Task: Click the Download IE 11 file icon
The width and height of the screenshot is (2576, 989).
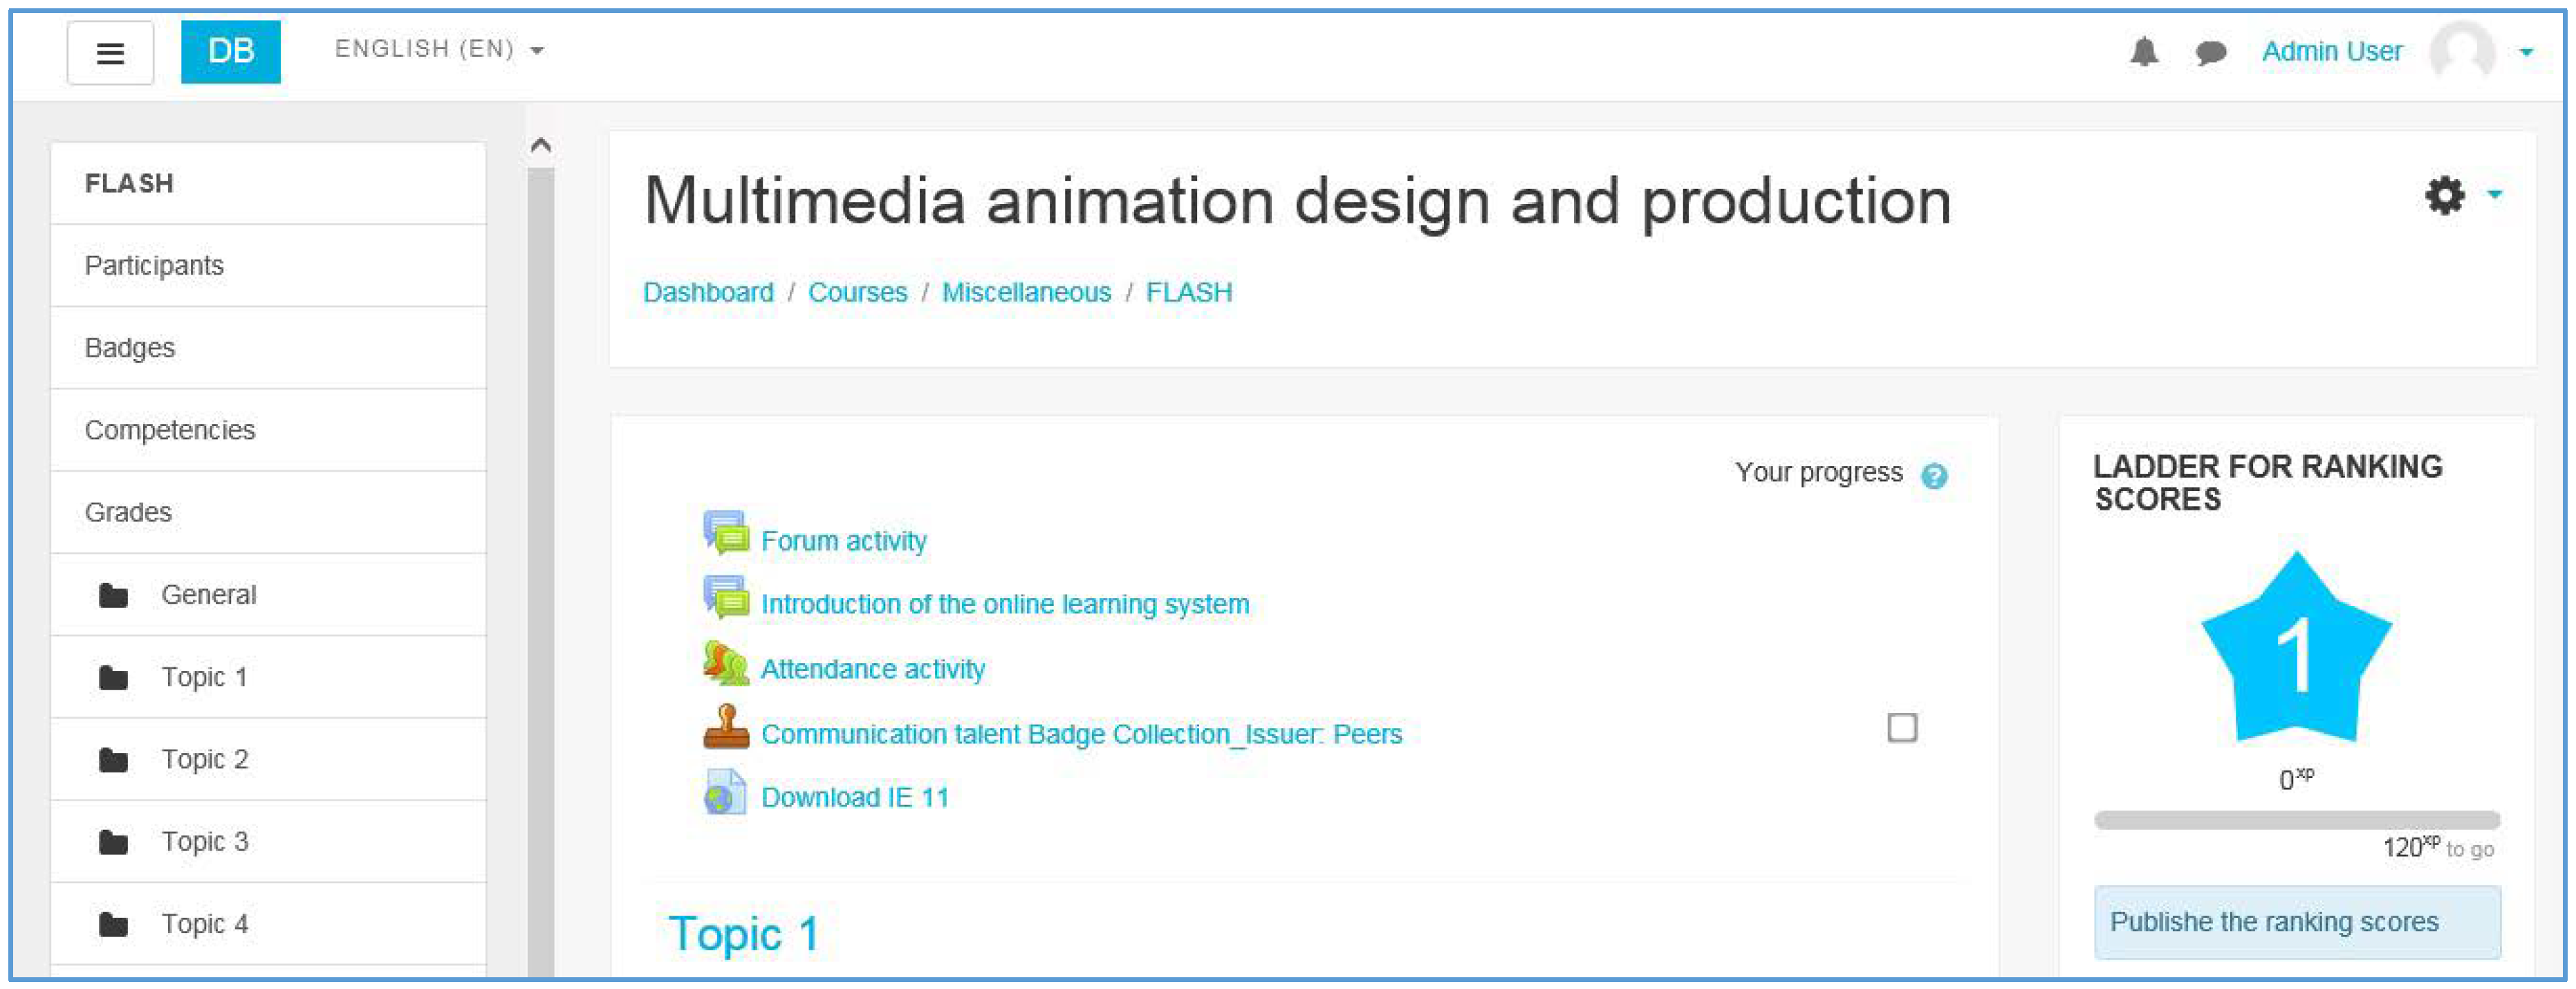Action: [x=726, y=792]
